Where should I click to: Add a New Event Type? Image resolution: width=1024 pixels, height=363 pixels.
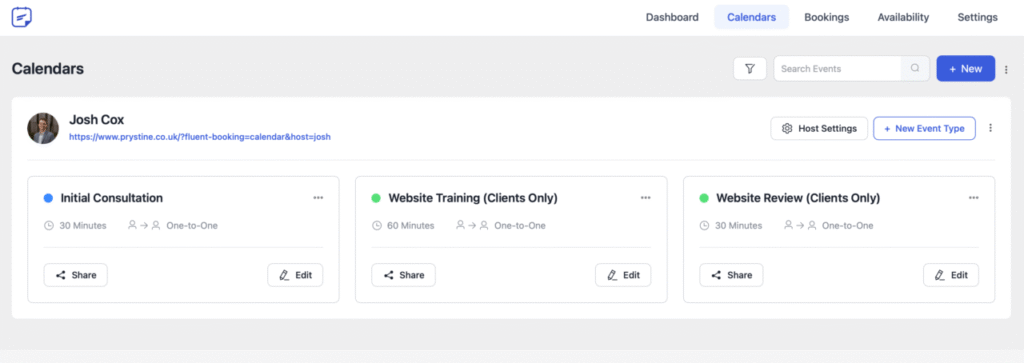tap(924, 129)
